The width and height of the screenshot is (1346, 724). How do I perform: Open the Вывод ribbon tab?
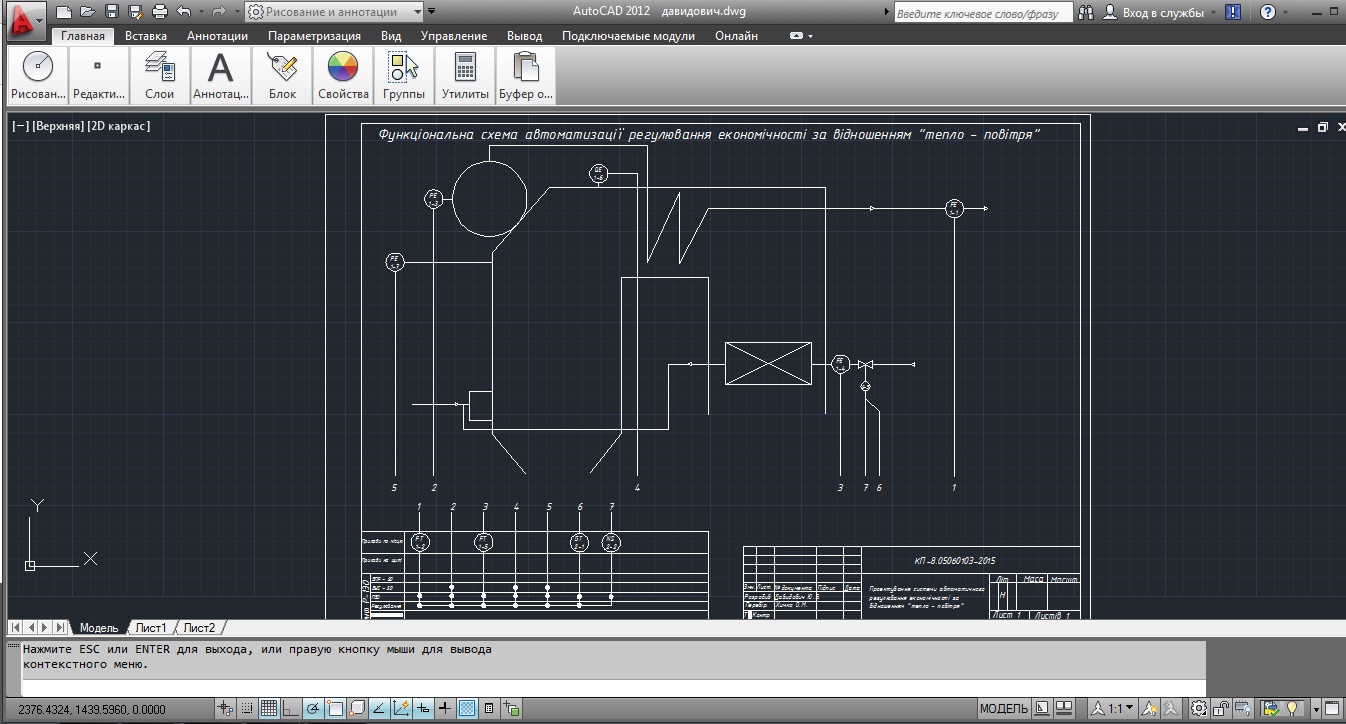(x=525, y=36)
